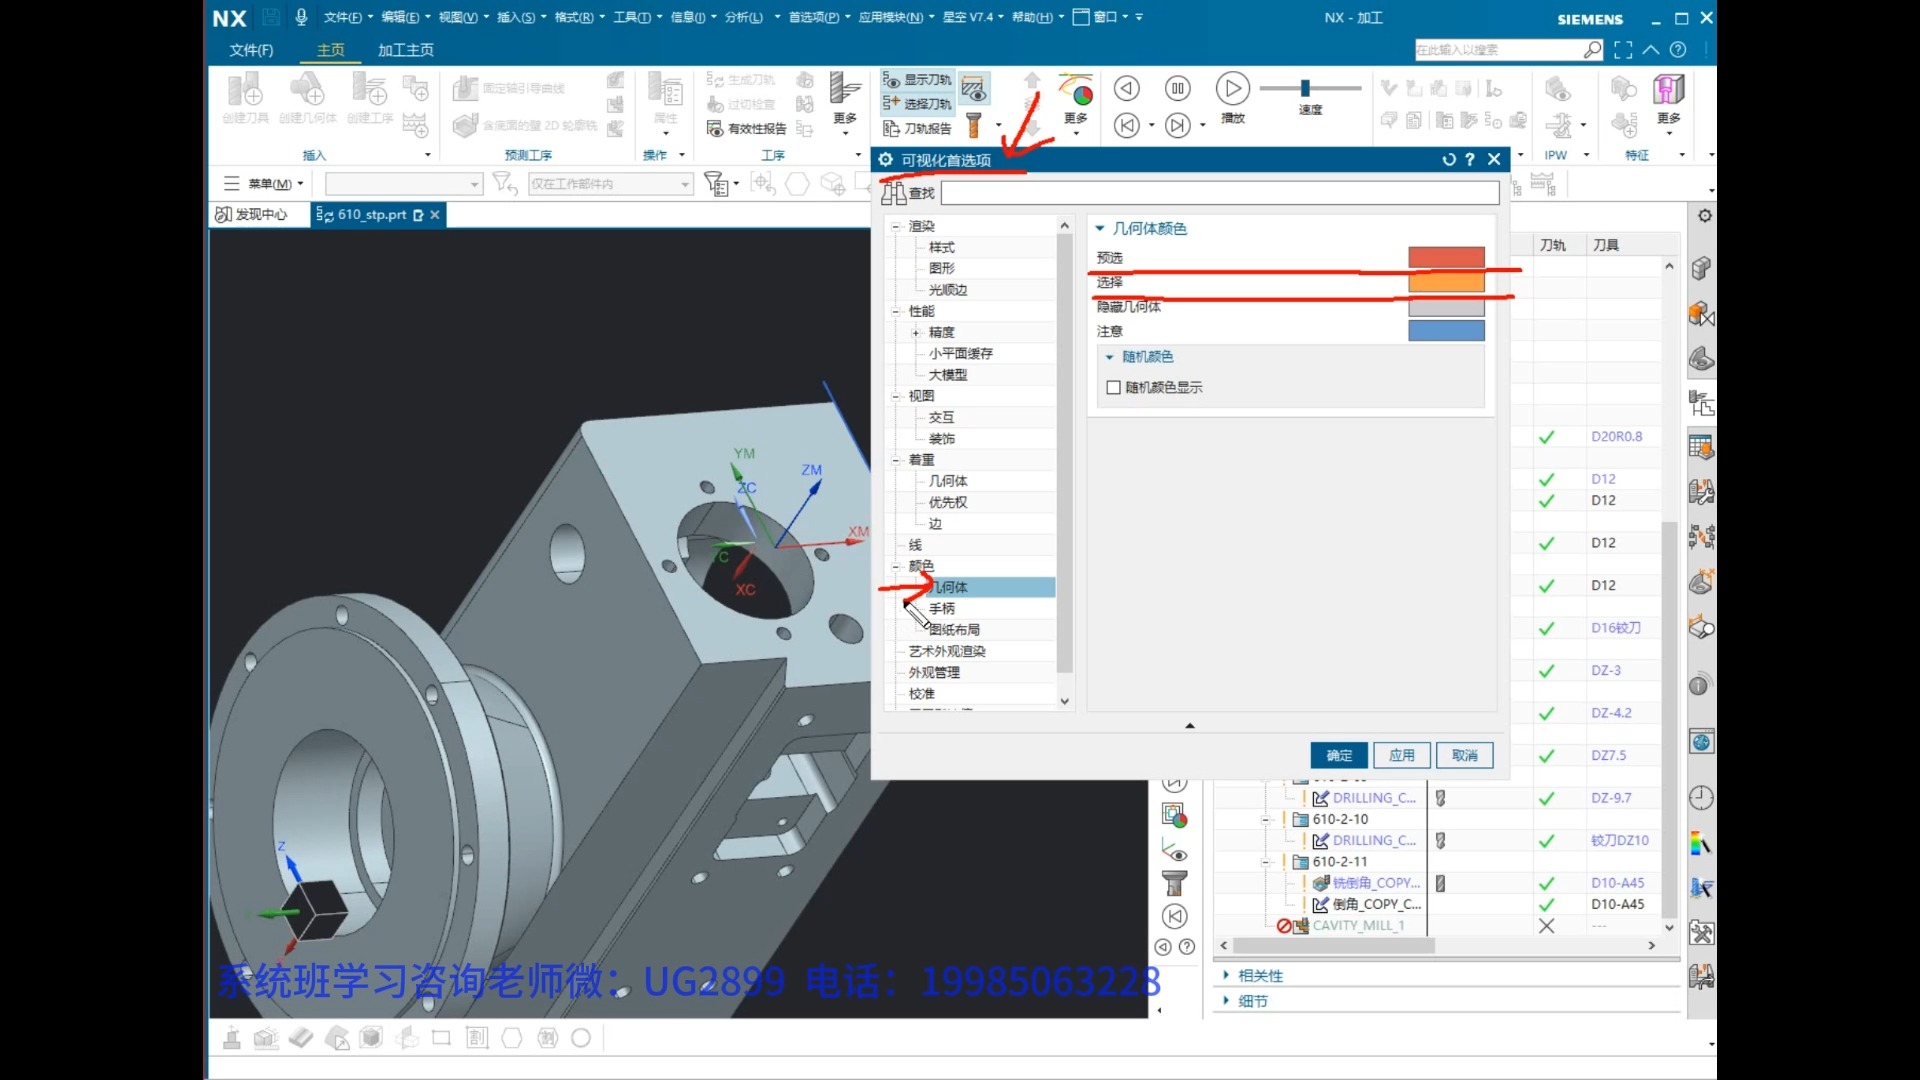Switch to the 加工主页 ribbon tab
The height and width of the screenshot is (1080, 1920).
pos(405,50)
